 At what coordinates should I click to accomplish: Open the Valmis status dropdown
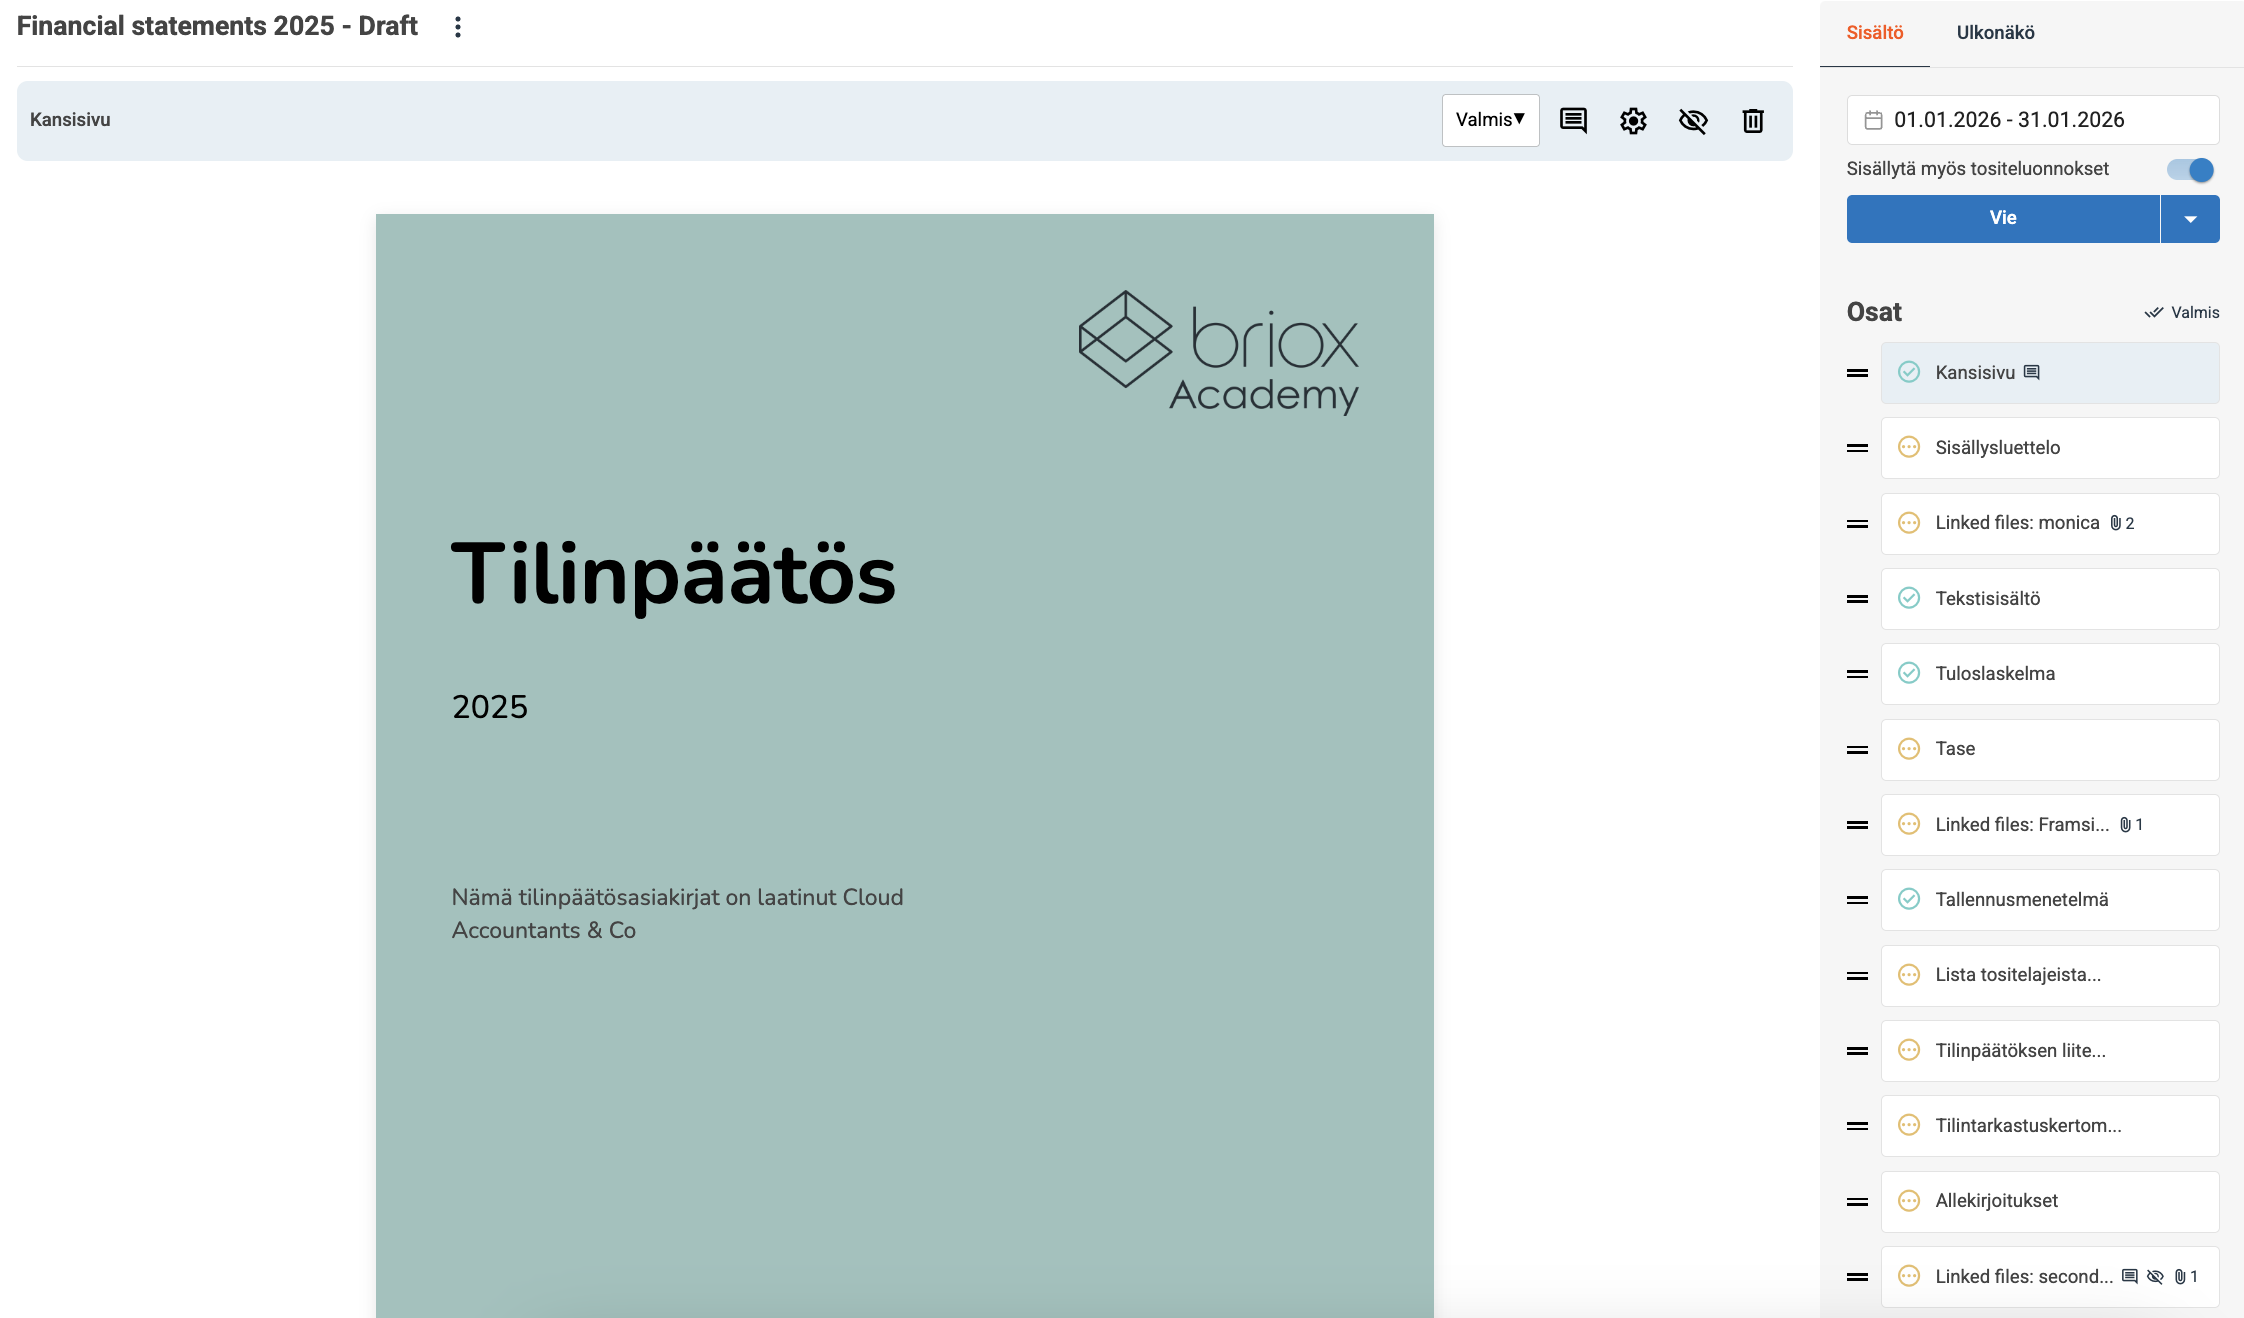pyautogui.click(x=1490, y=120)
